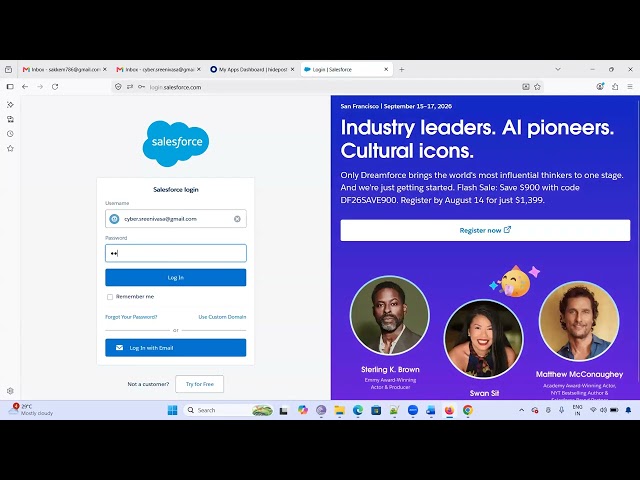The width and height of the screenshot is (640, 480).
Task: Click the Username input field
Action: 176,219
